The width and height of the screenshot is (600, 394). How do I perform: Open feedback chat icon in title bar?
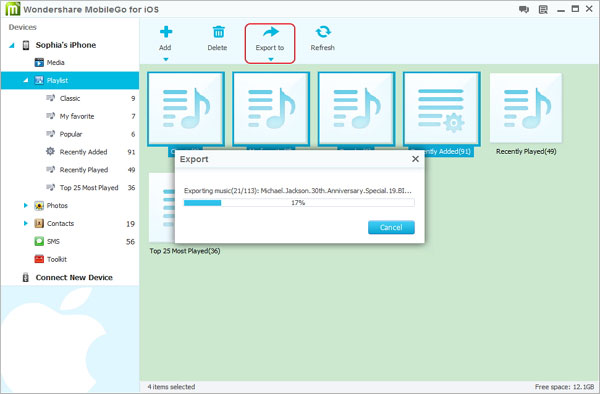(x=524, y=10)
